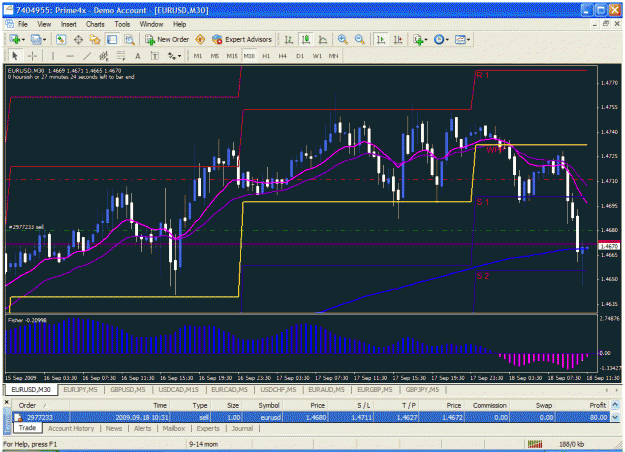Open the Indicators list icon
The width and height of the screenshot is (625, 452).
point(418,39)
